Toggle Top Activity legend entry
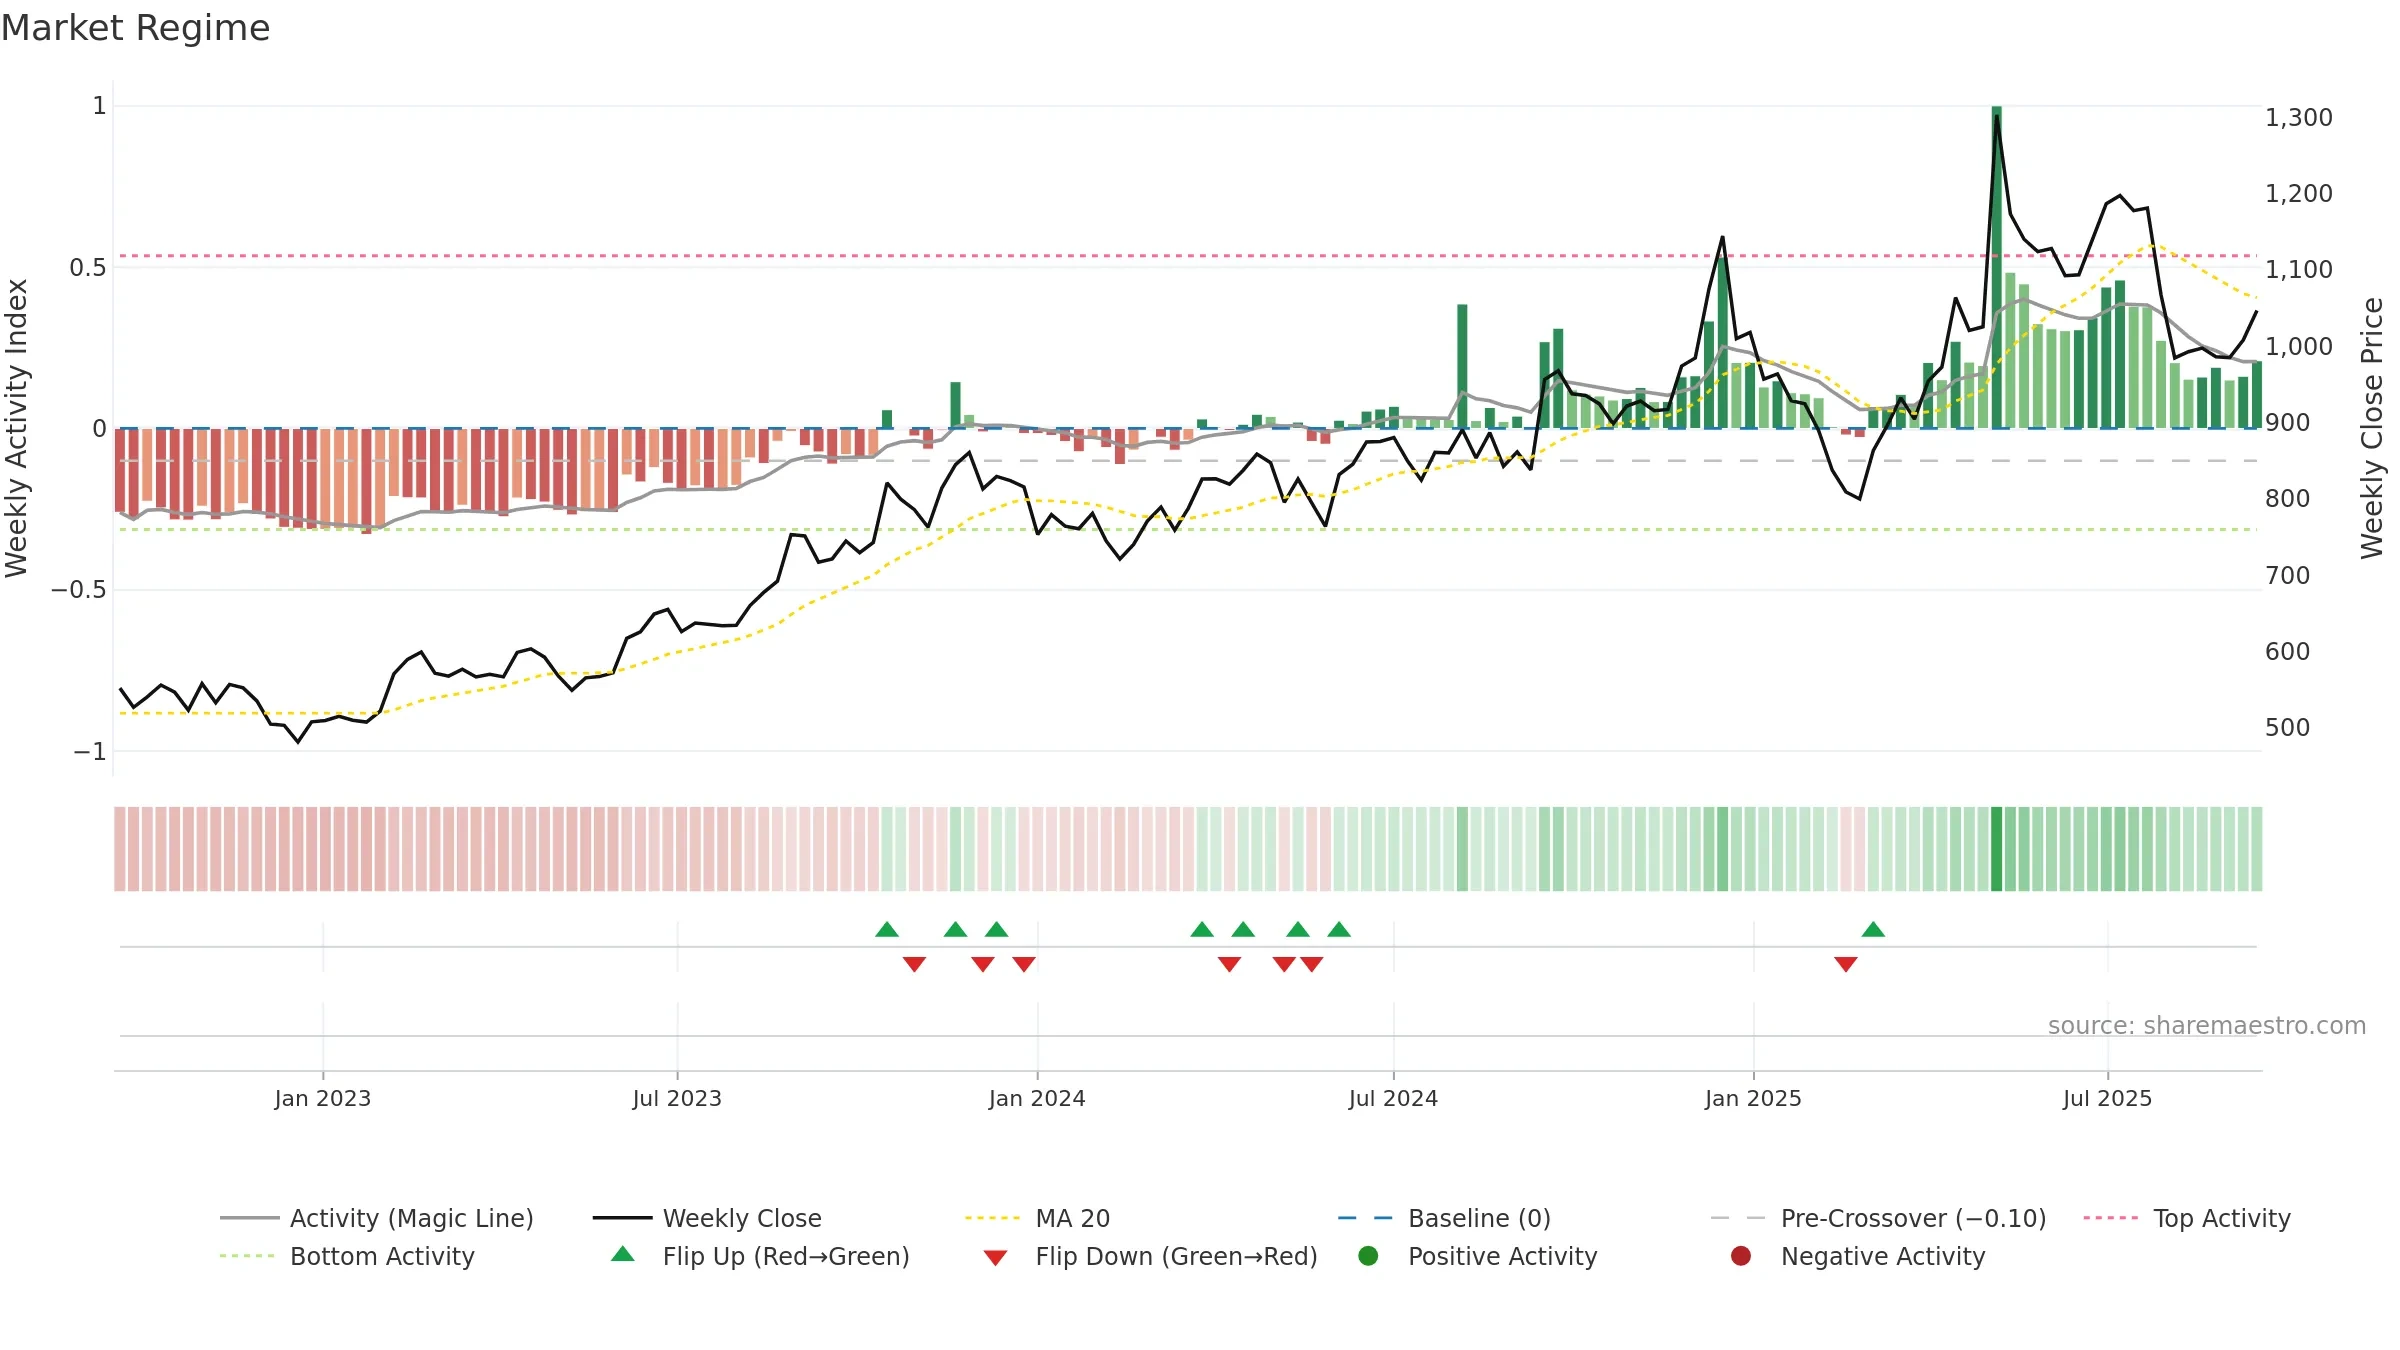Viewport: 2400px width, 1350px height. pos(2186,1218)
